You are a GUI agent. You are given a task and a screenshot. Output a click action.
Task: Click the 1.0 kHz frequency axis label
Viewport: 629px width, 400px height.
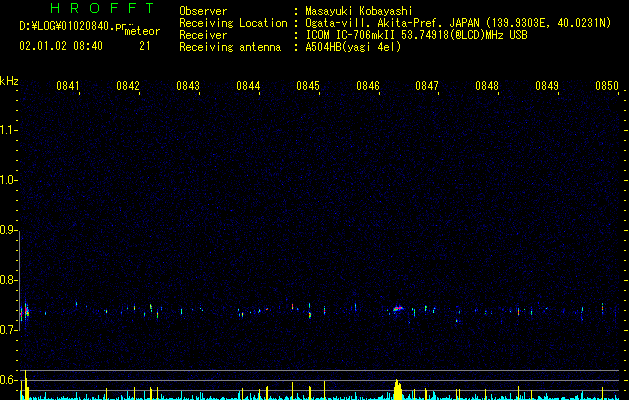pyautogui.click(x=8, y=180)
